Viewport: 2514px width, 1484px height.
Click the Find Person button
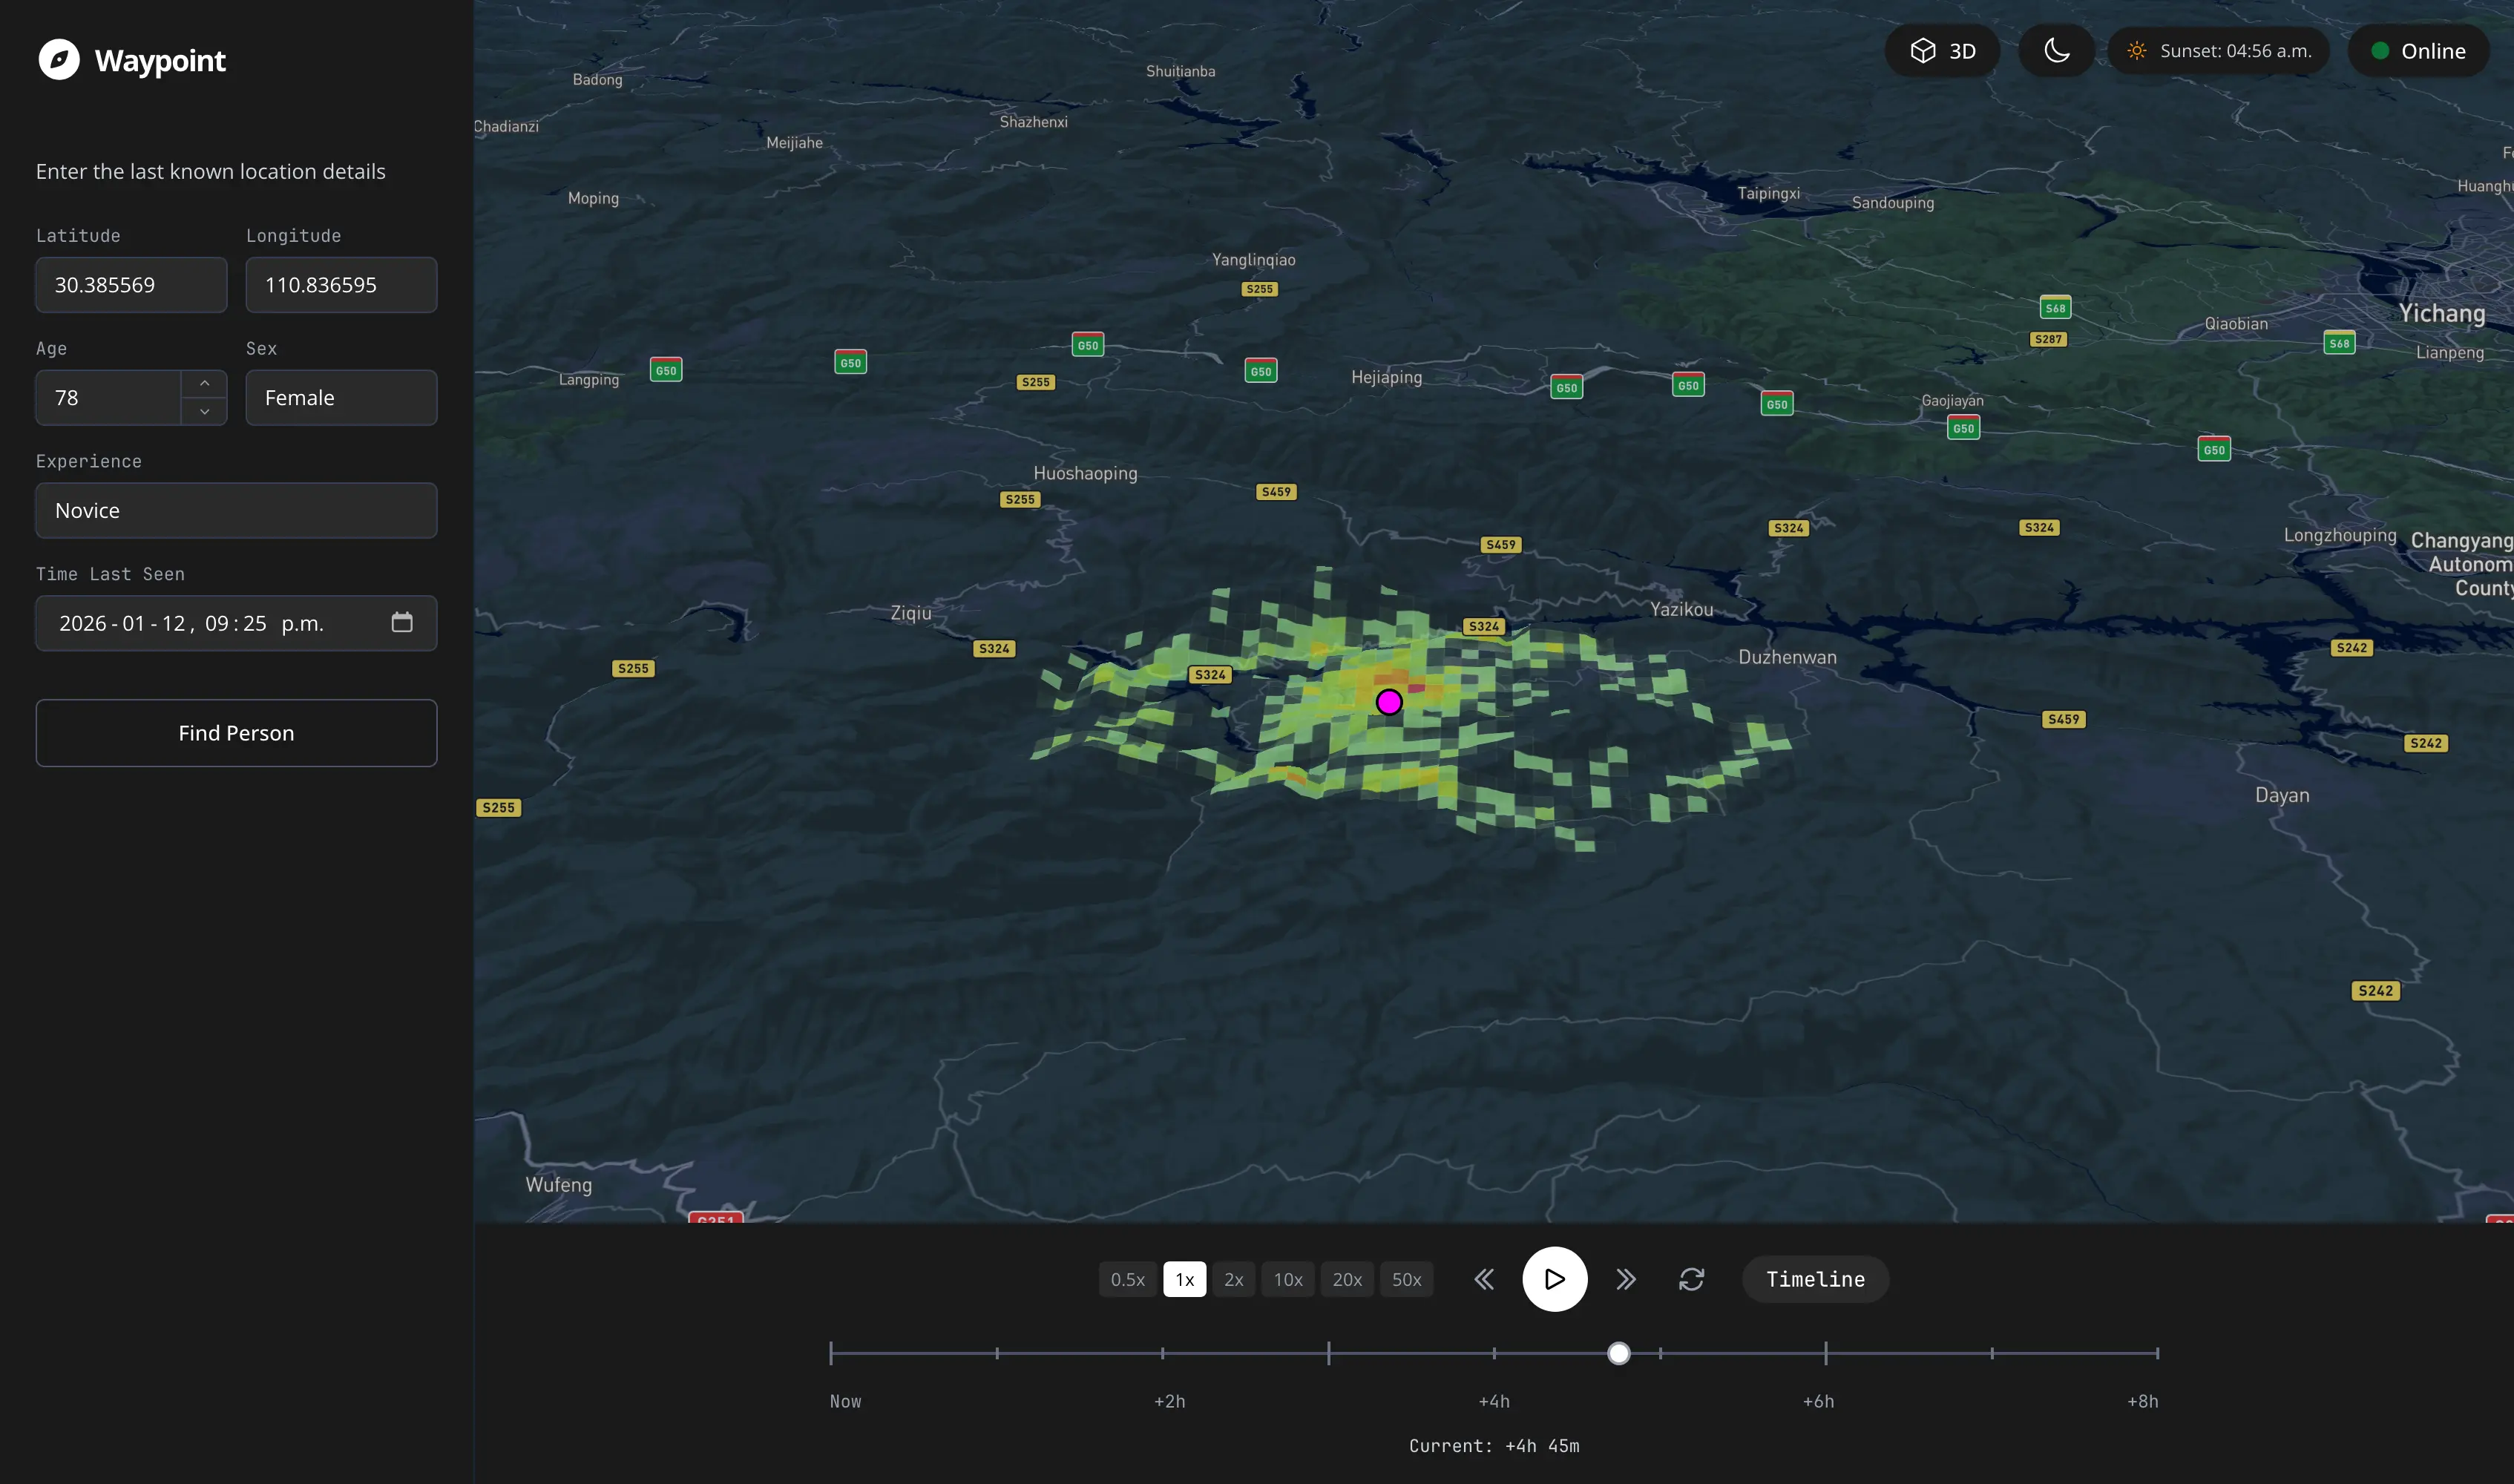coord(236,732)
